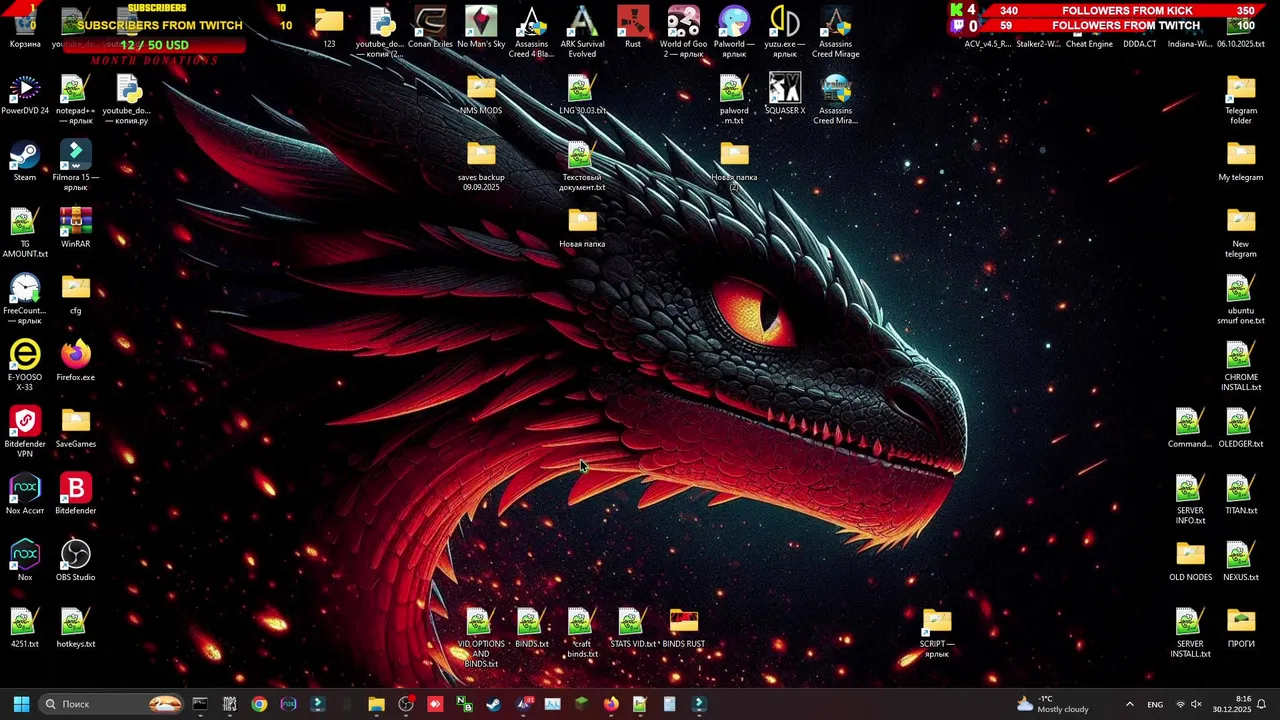The height and width of the screenshot is (720, 1280).
Task: Open the ENG language switcher
Action: pyautogui.click(x=1155, y=704)
